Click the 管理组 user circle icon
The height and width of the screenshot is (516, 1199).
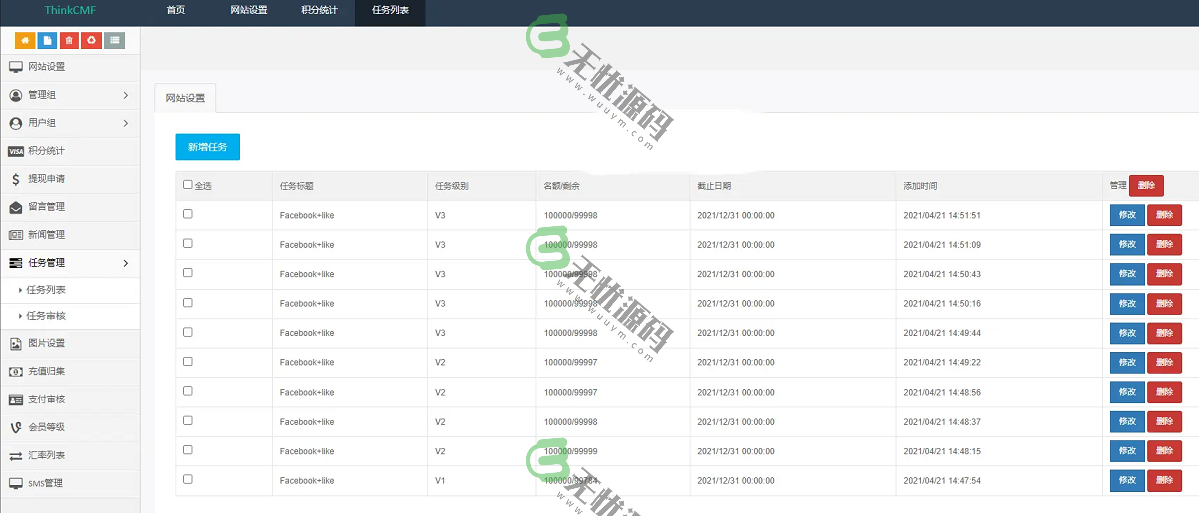click(15, 96)
